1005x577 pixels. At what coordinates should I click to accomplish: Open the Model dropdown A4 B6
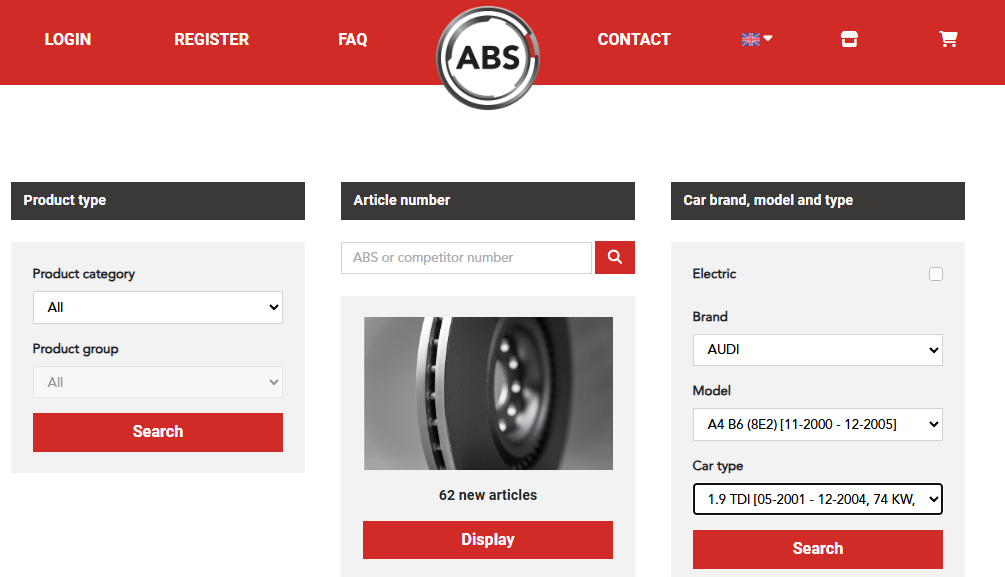click(x=817, y=424)
